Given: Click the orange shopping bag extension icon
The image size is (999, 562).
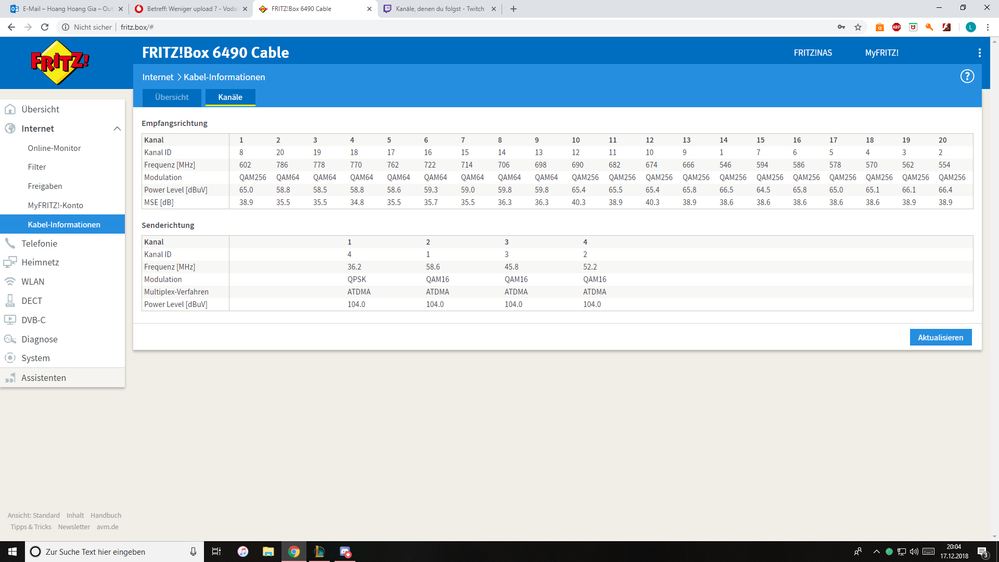Looking at the screenshot, I should (x=880, y=27).
